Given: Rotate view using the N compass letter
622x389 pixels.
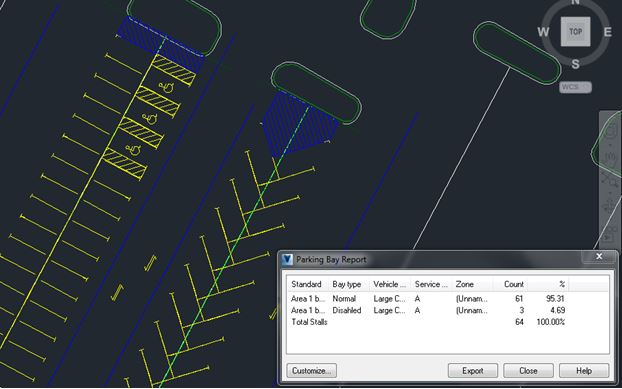Looking at the screenshot, I should (575, 2).
